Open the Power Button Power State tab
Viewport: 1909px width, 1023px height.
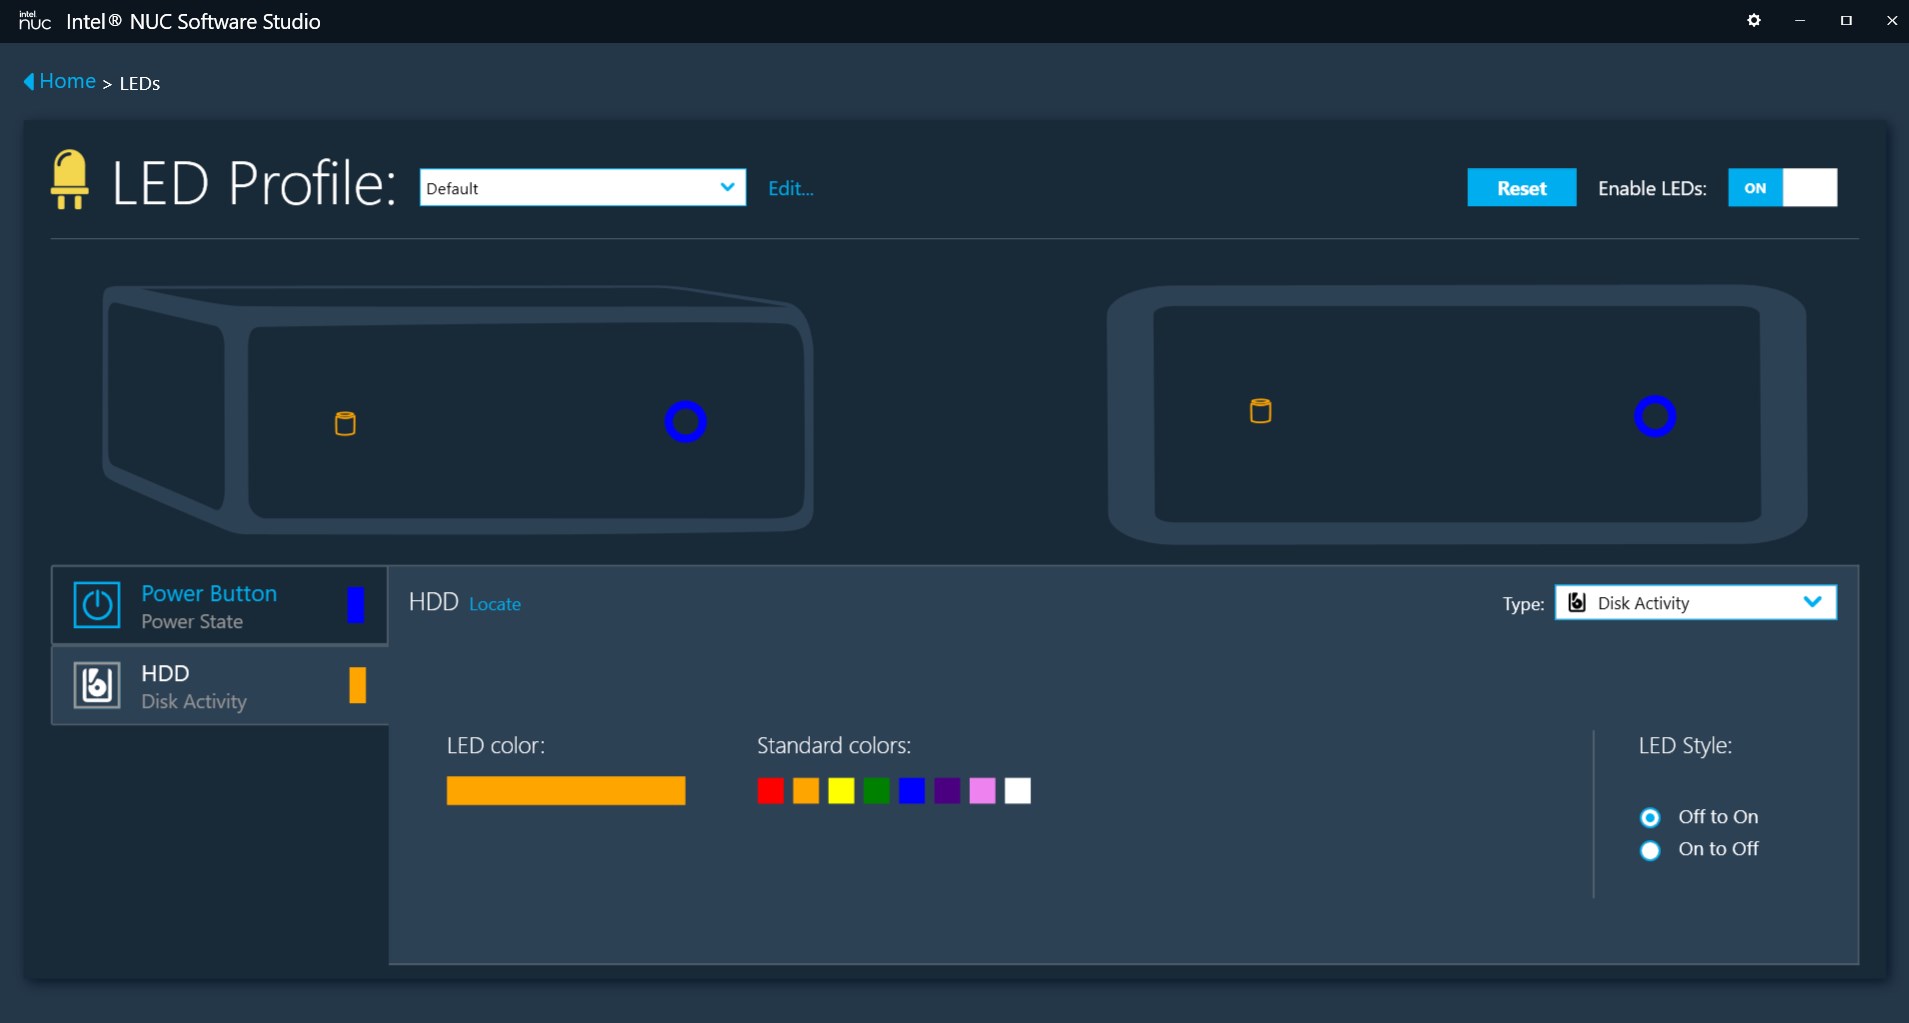[220, 605]
